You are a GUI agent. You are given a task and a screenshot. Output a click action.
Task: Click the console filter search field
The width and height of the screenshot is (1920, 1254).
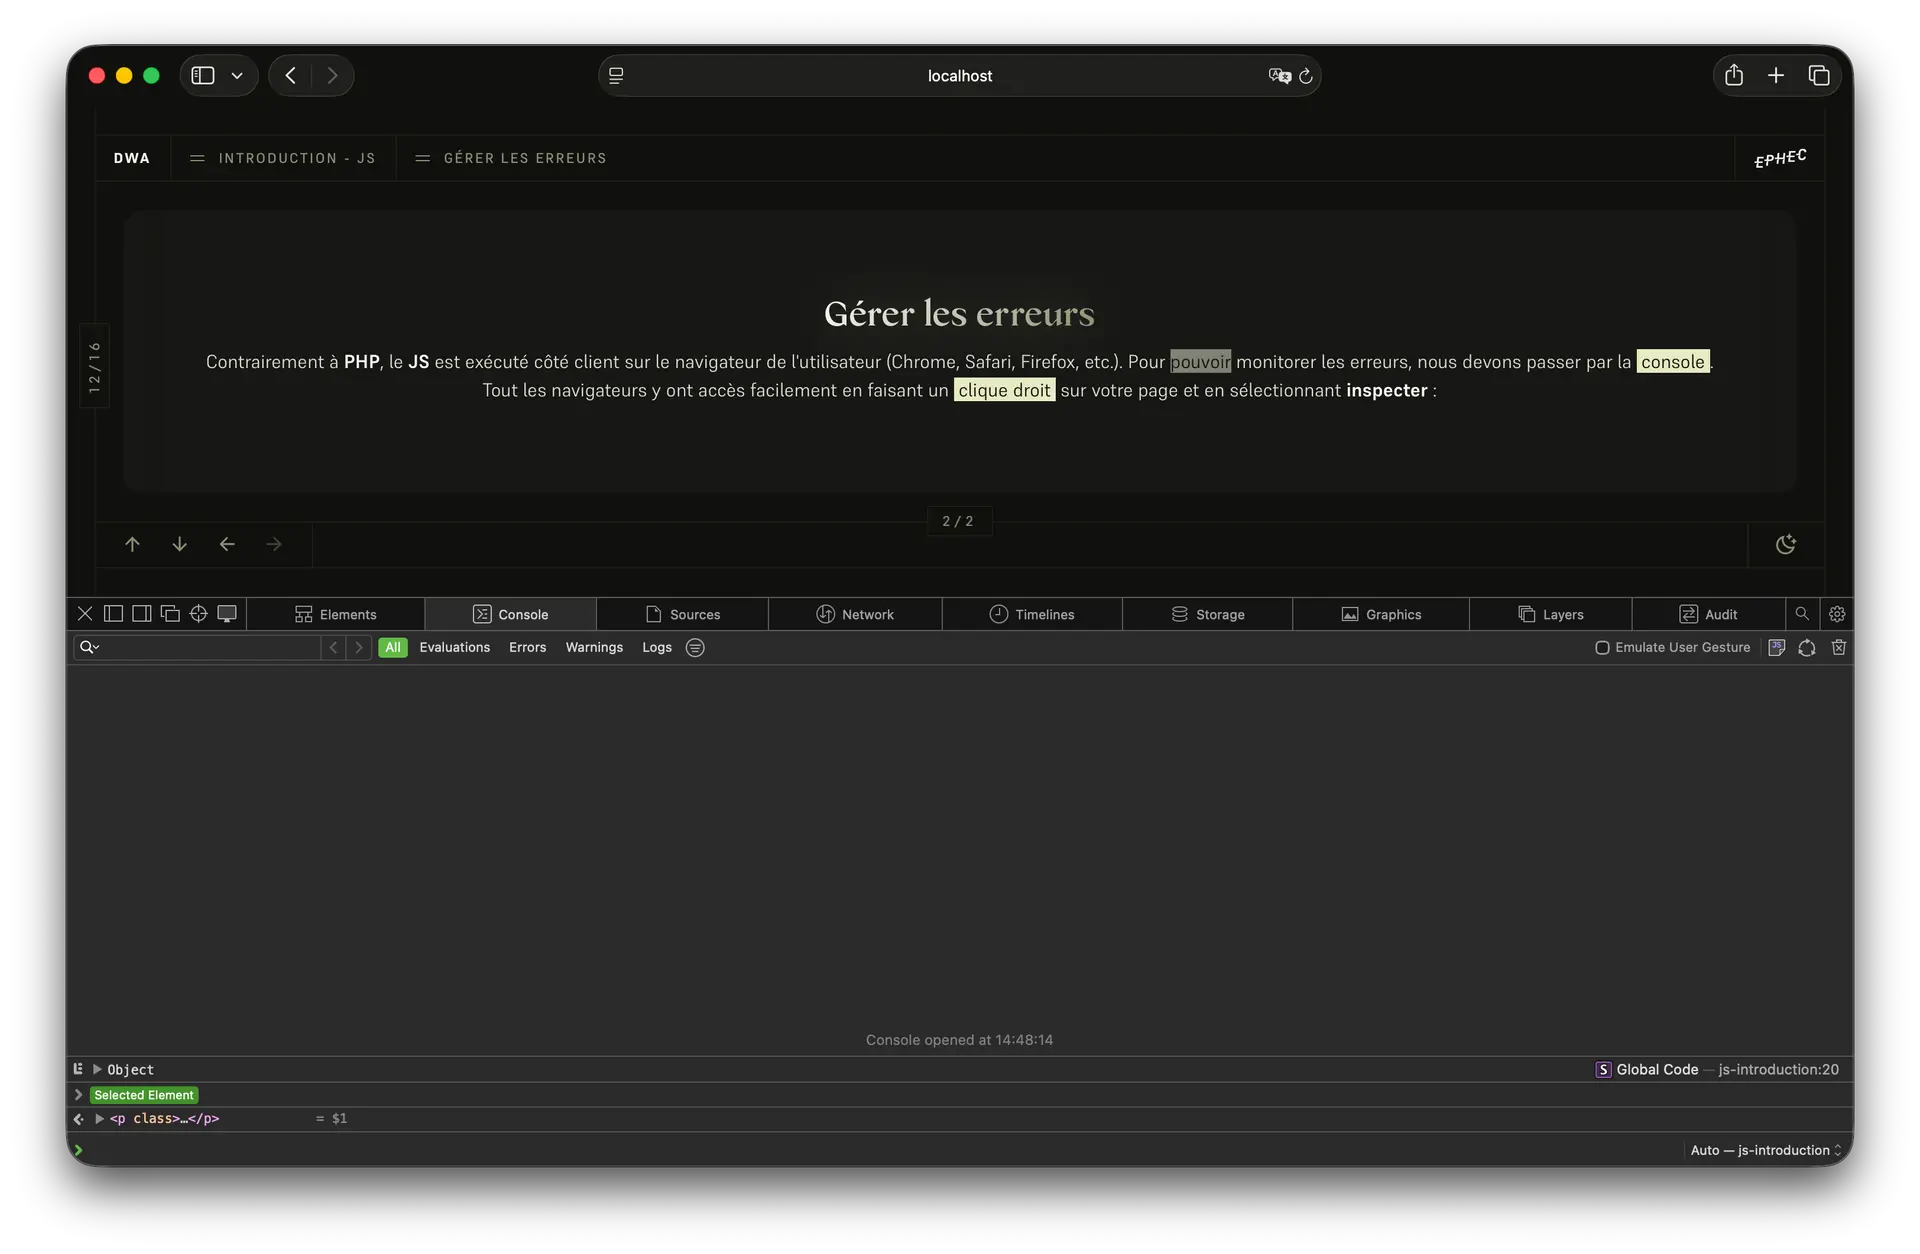point(210,648)
